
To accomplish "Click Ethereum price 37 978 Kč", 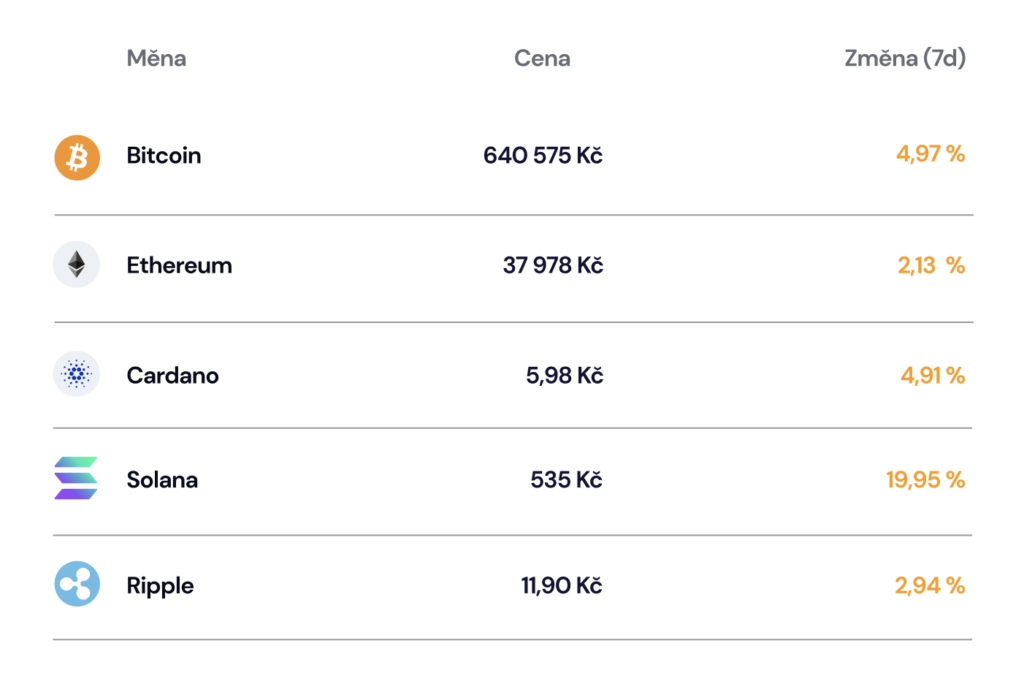I will point(552,265).
